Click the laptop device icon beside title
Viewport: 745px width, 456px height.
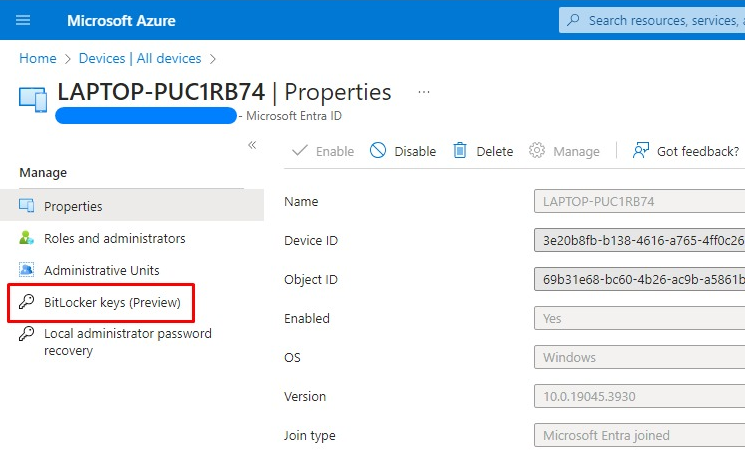tap(33, 100)
